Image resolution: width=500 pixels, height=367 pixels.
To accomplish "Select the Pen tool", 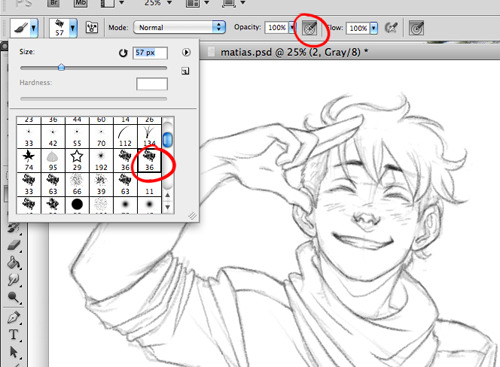I will coord(13,317).
